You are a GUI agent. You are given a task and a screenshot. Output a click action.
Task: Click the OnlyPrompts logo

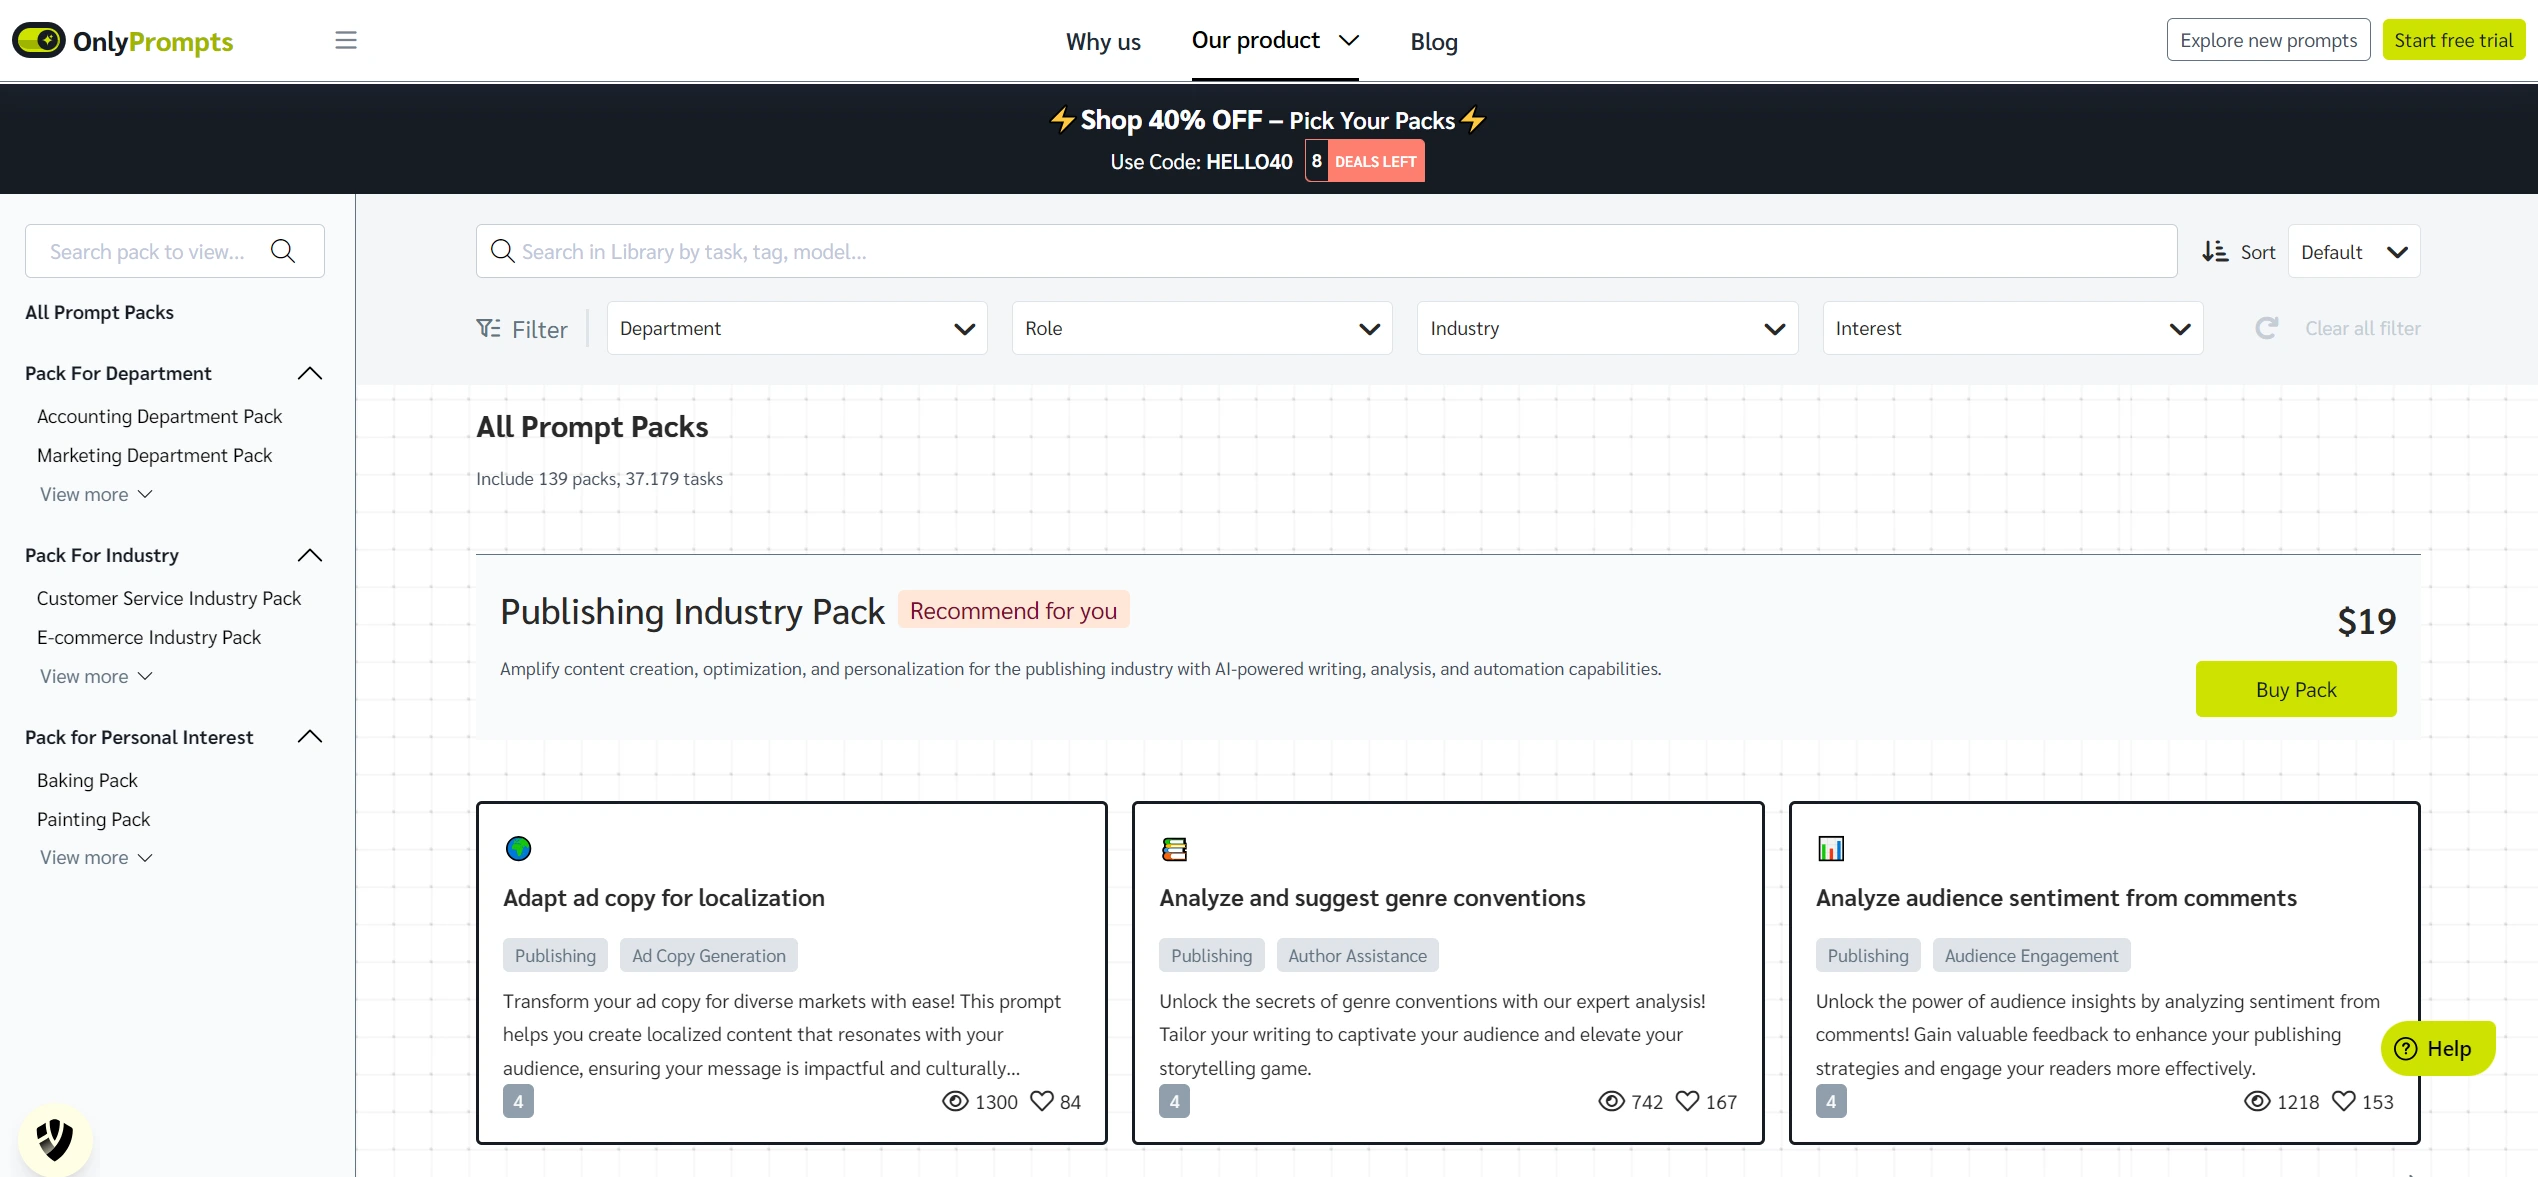[122, 41]
